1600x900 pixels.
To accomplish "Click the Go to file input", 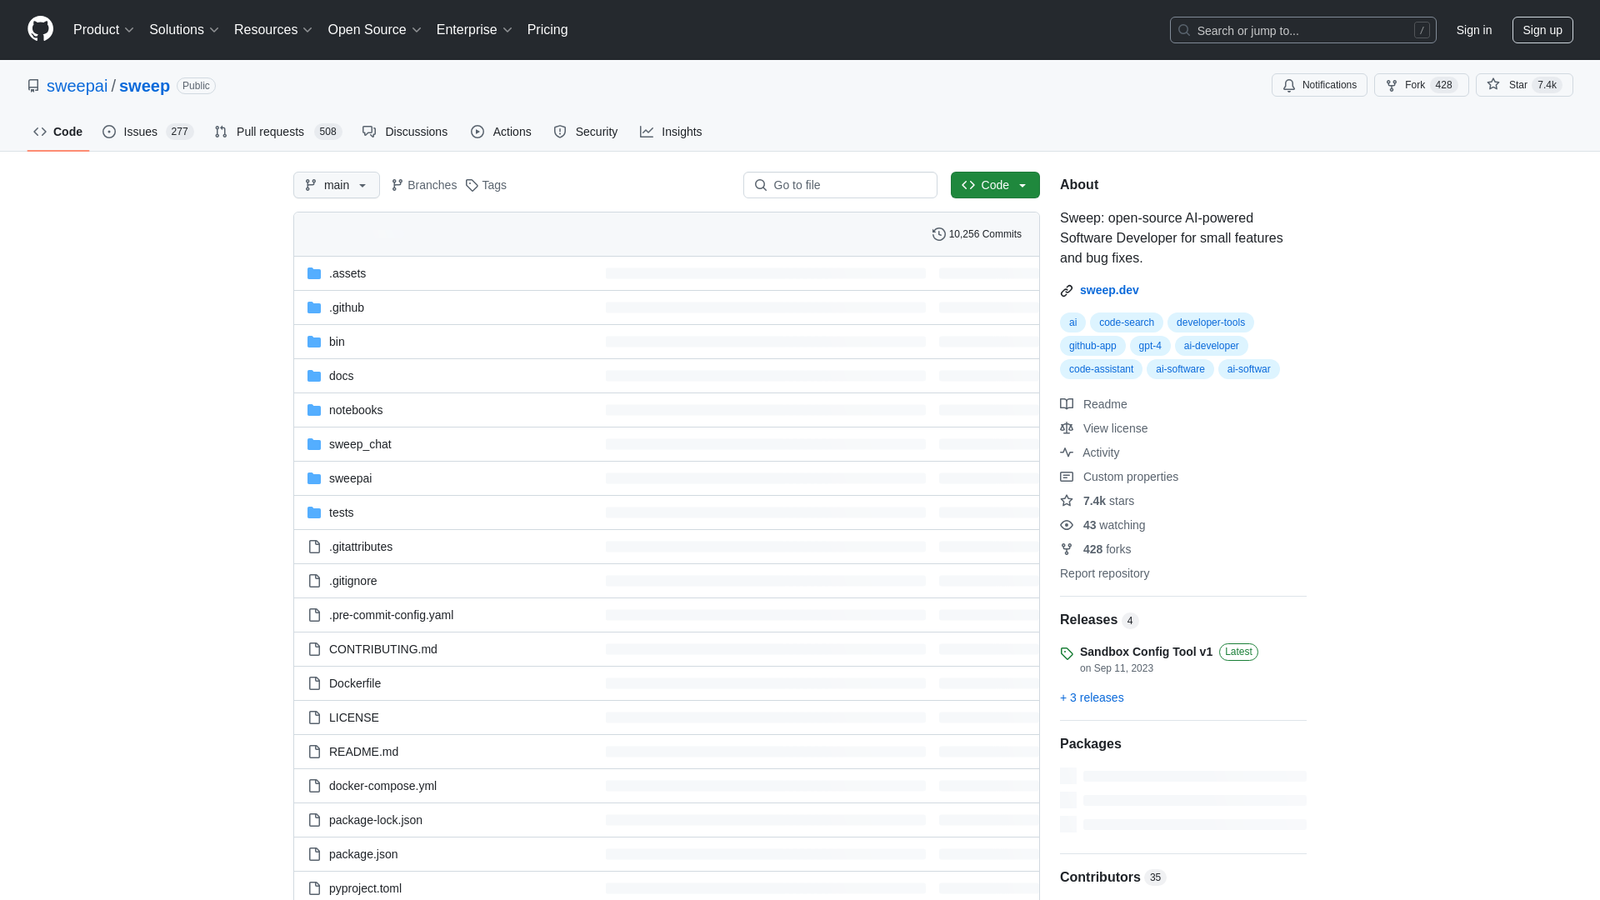I will 840,185.
